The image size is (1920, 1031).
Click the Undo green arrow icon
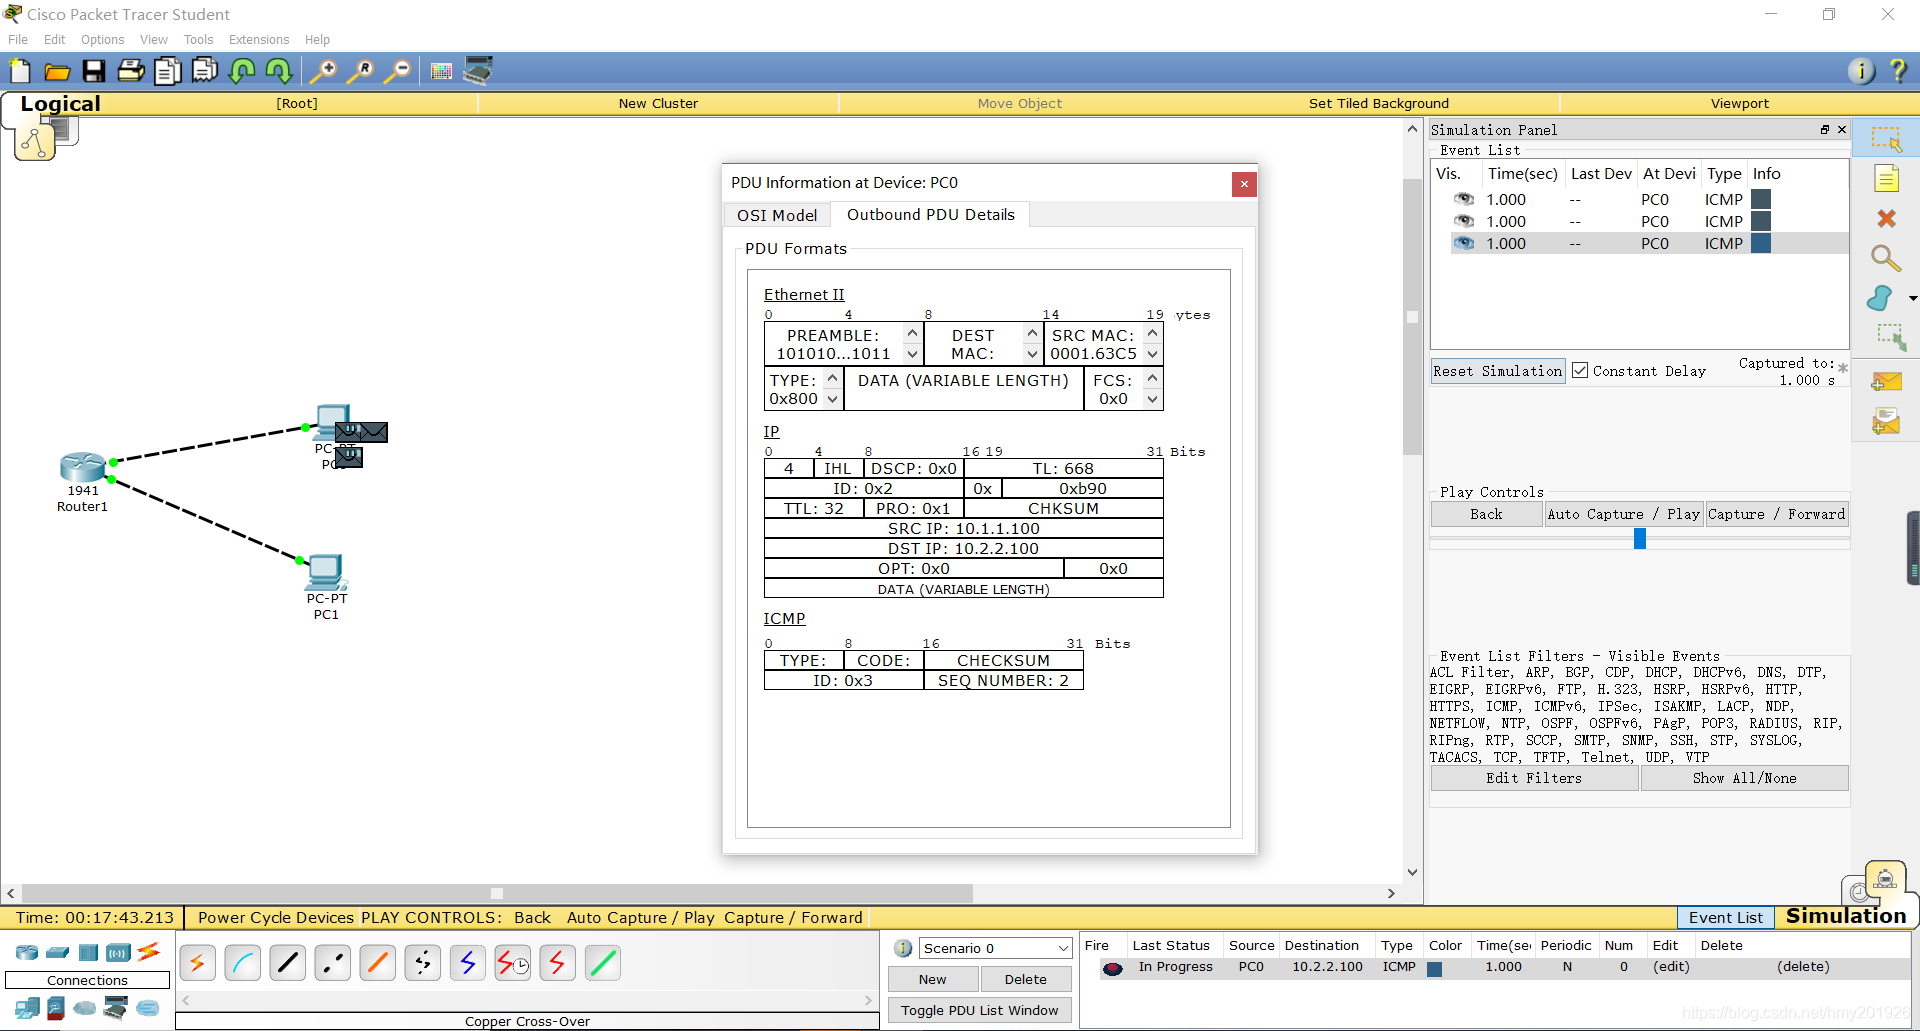[242, 71]
